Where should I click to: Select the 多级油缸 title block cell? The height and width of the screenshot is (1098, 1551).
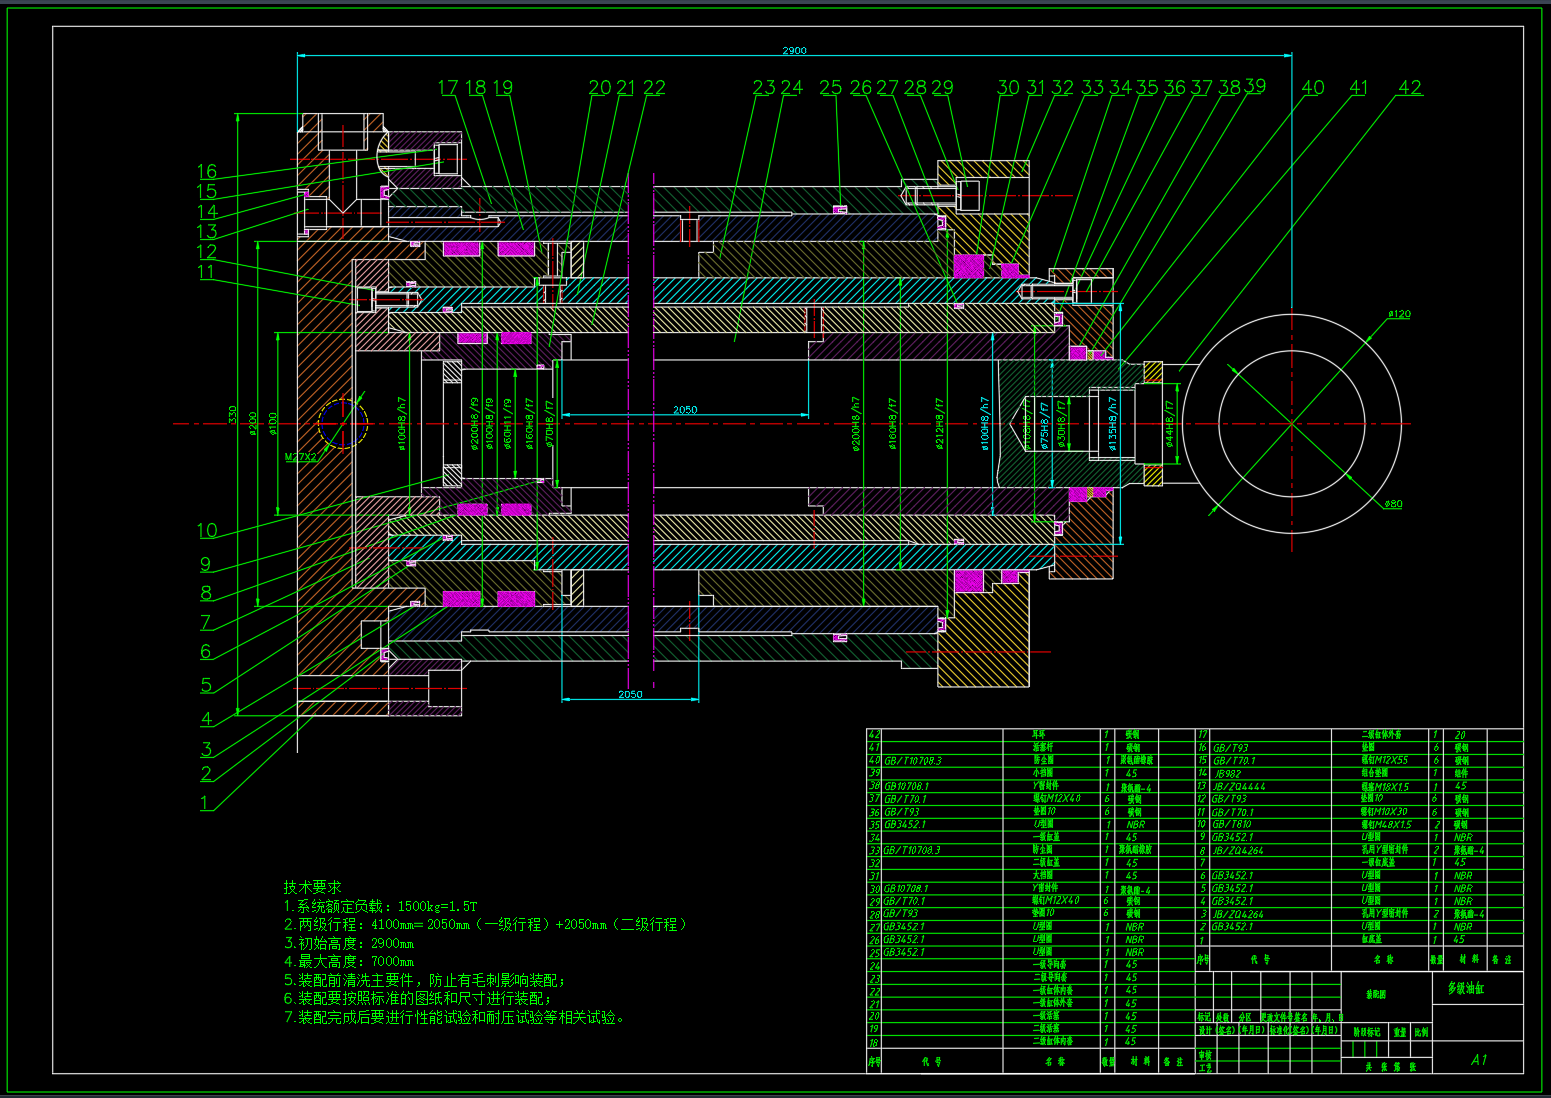click(1466, 988)
